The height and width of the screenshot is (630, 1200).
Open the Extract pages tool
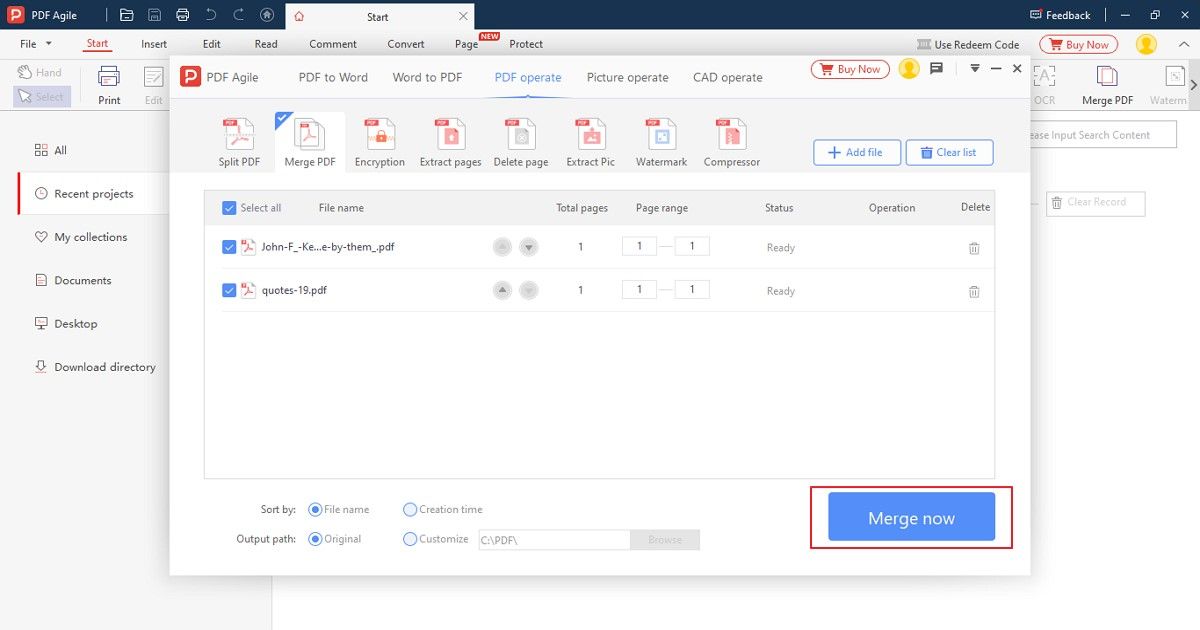450,142
